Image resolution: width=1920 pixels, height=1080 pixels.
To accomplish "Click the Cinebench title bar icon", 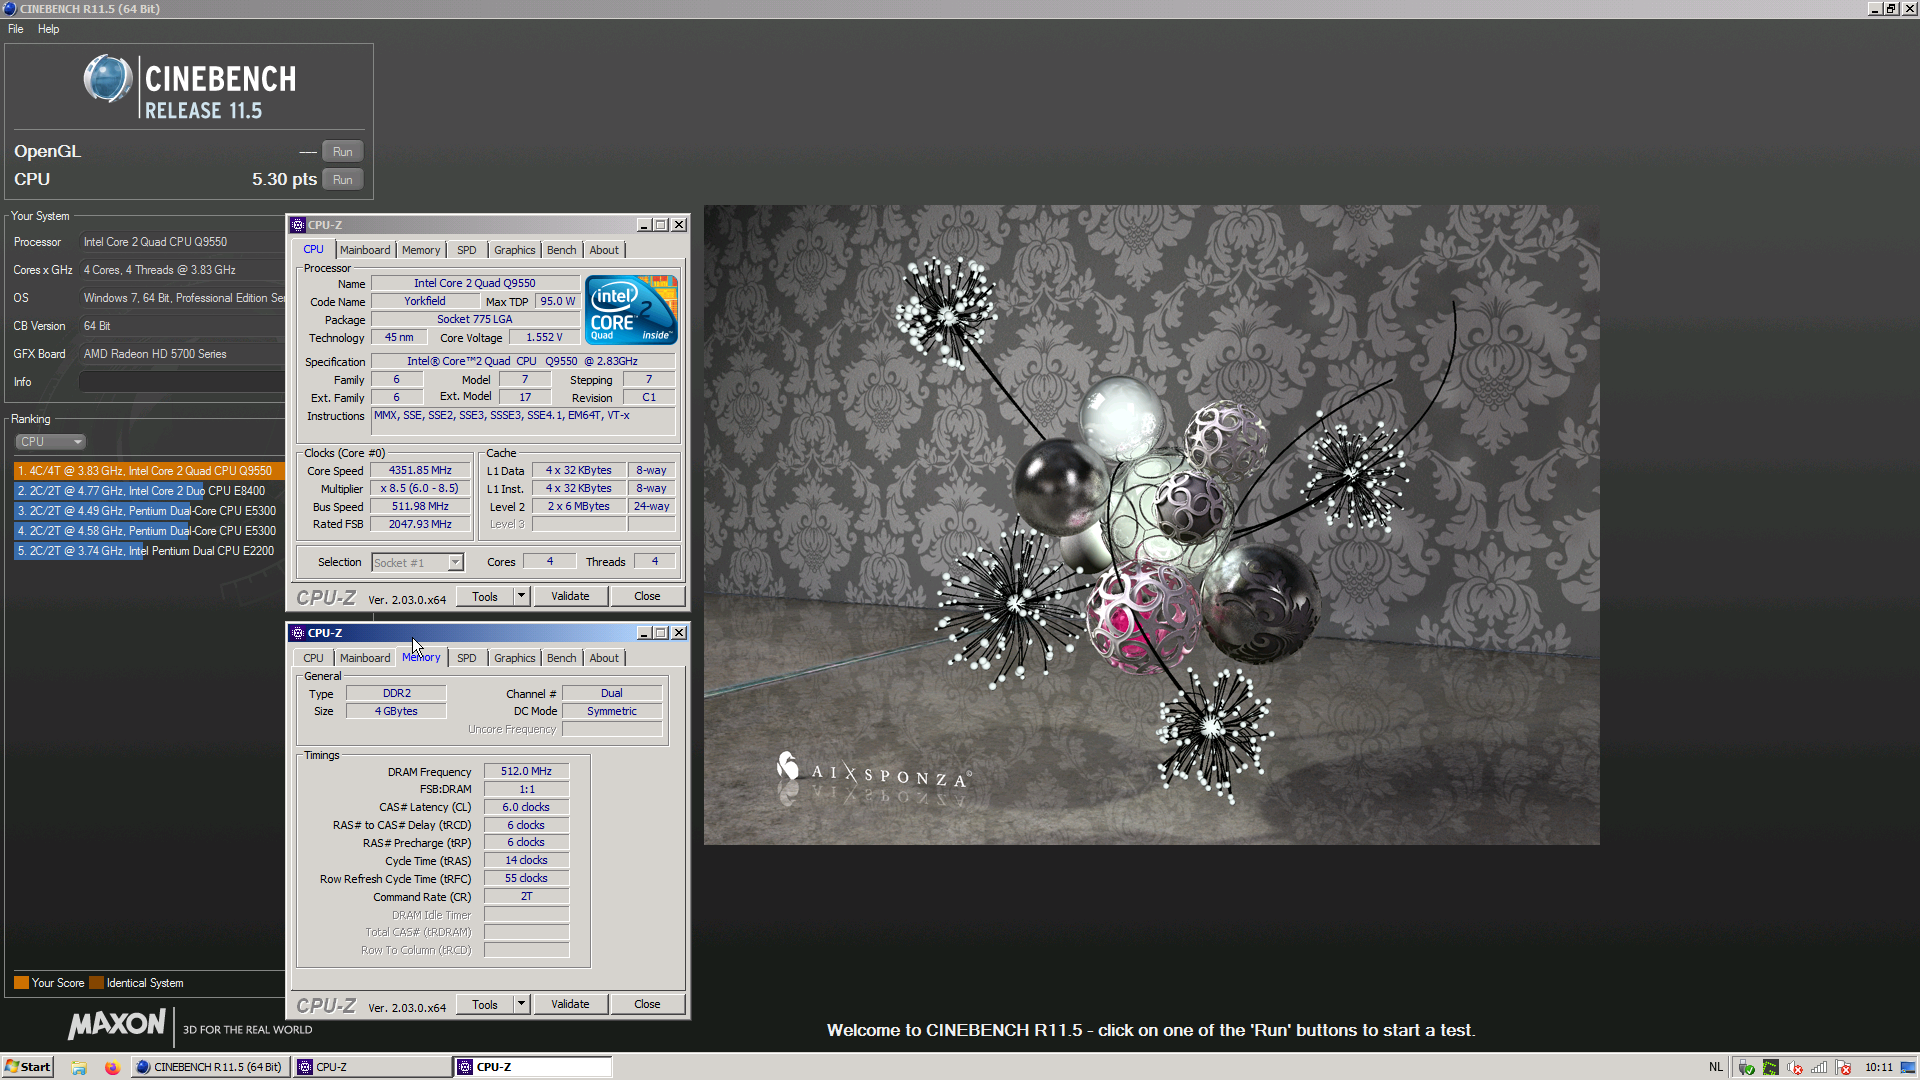I will tap(10, 8).
